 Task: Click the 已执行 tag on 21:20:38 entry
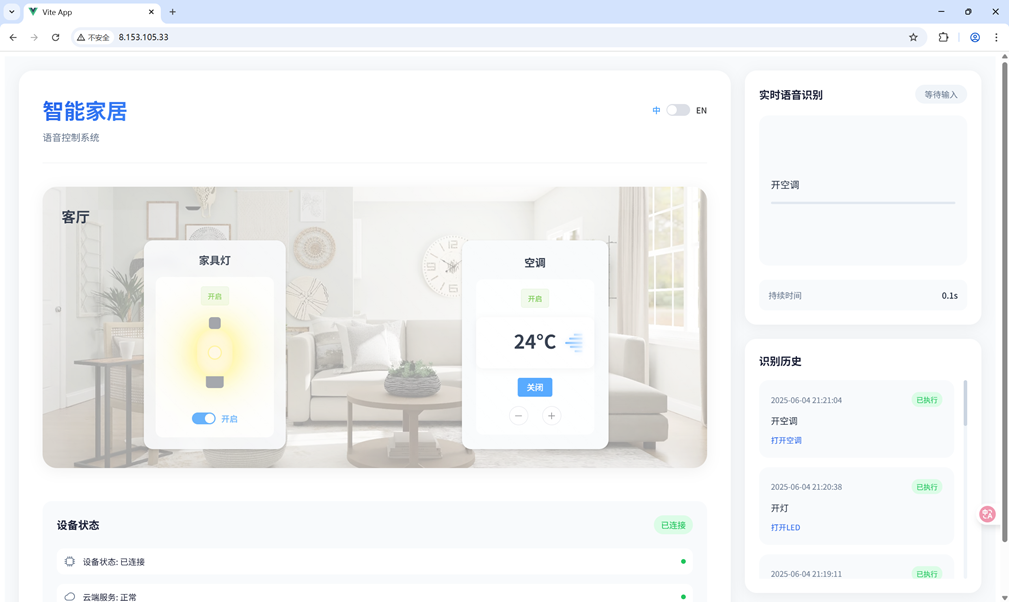click(x=927, y=487)
